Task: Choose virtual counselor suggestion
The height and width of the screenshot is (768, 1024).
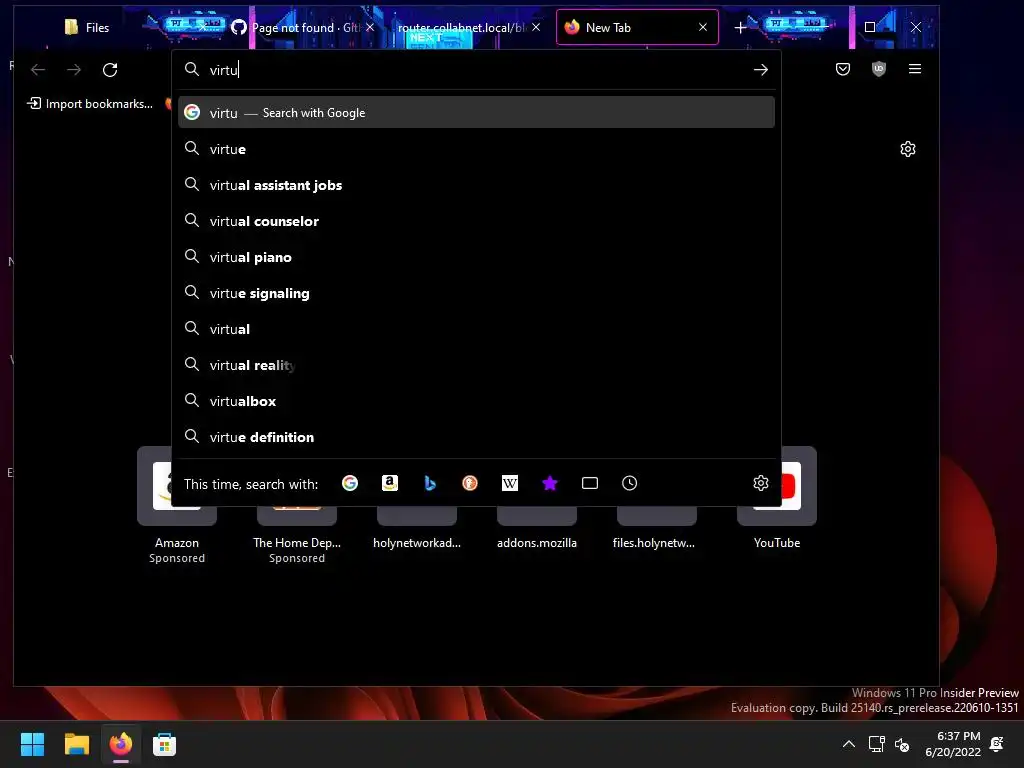Action: pos(476,221)
